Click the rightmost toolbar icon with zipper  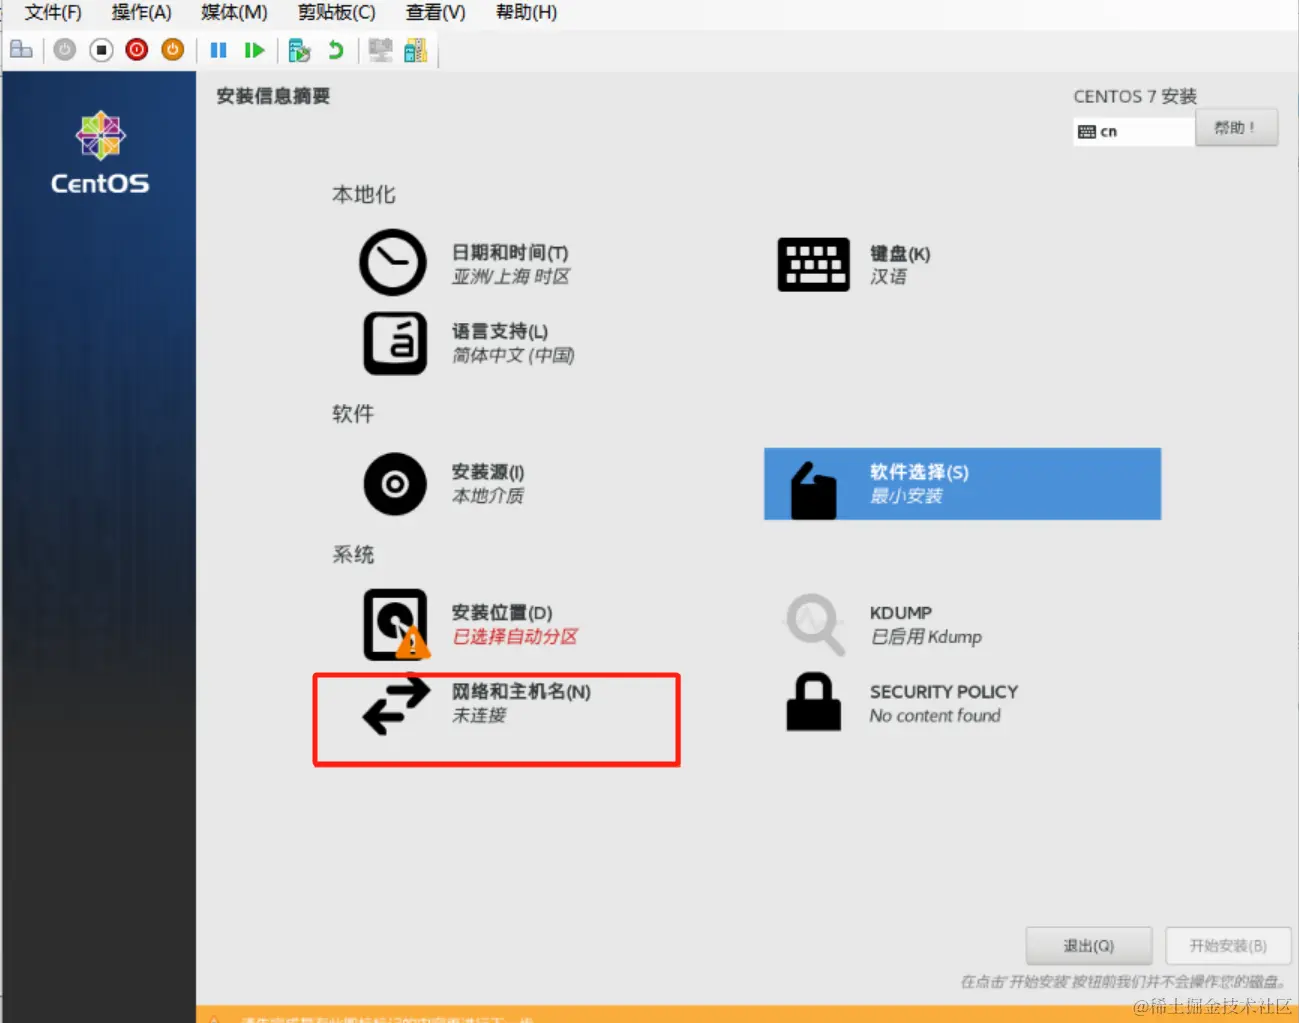click(415, 50)
